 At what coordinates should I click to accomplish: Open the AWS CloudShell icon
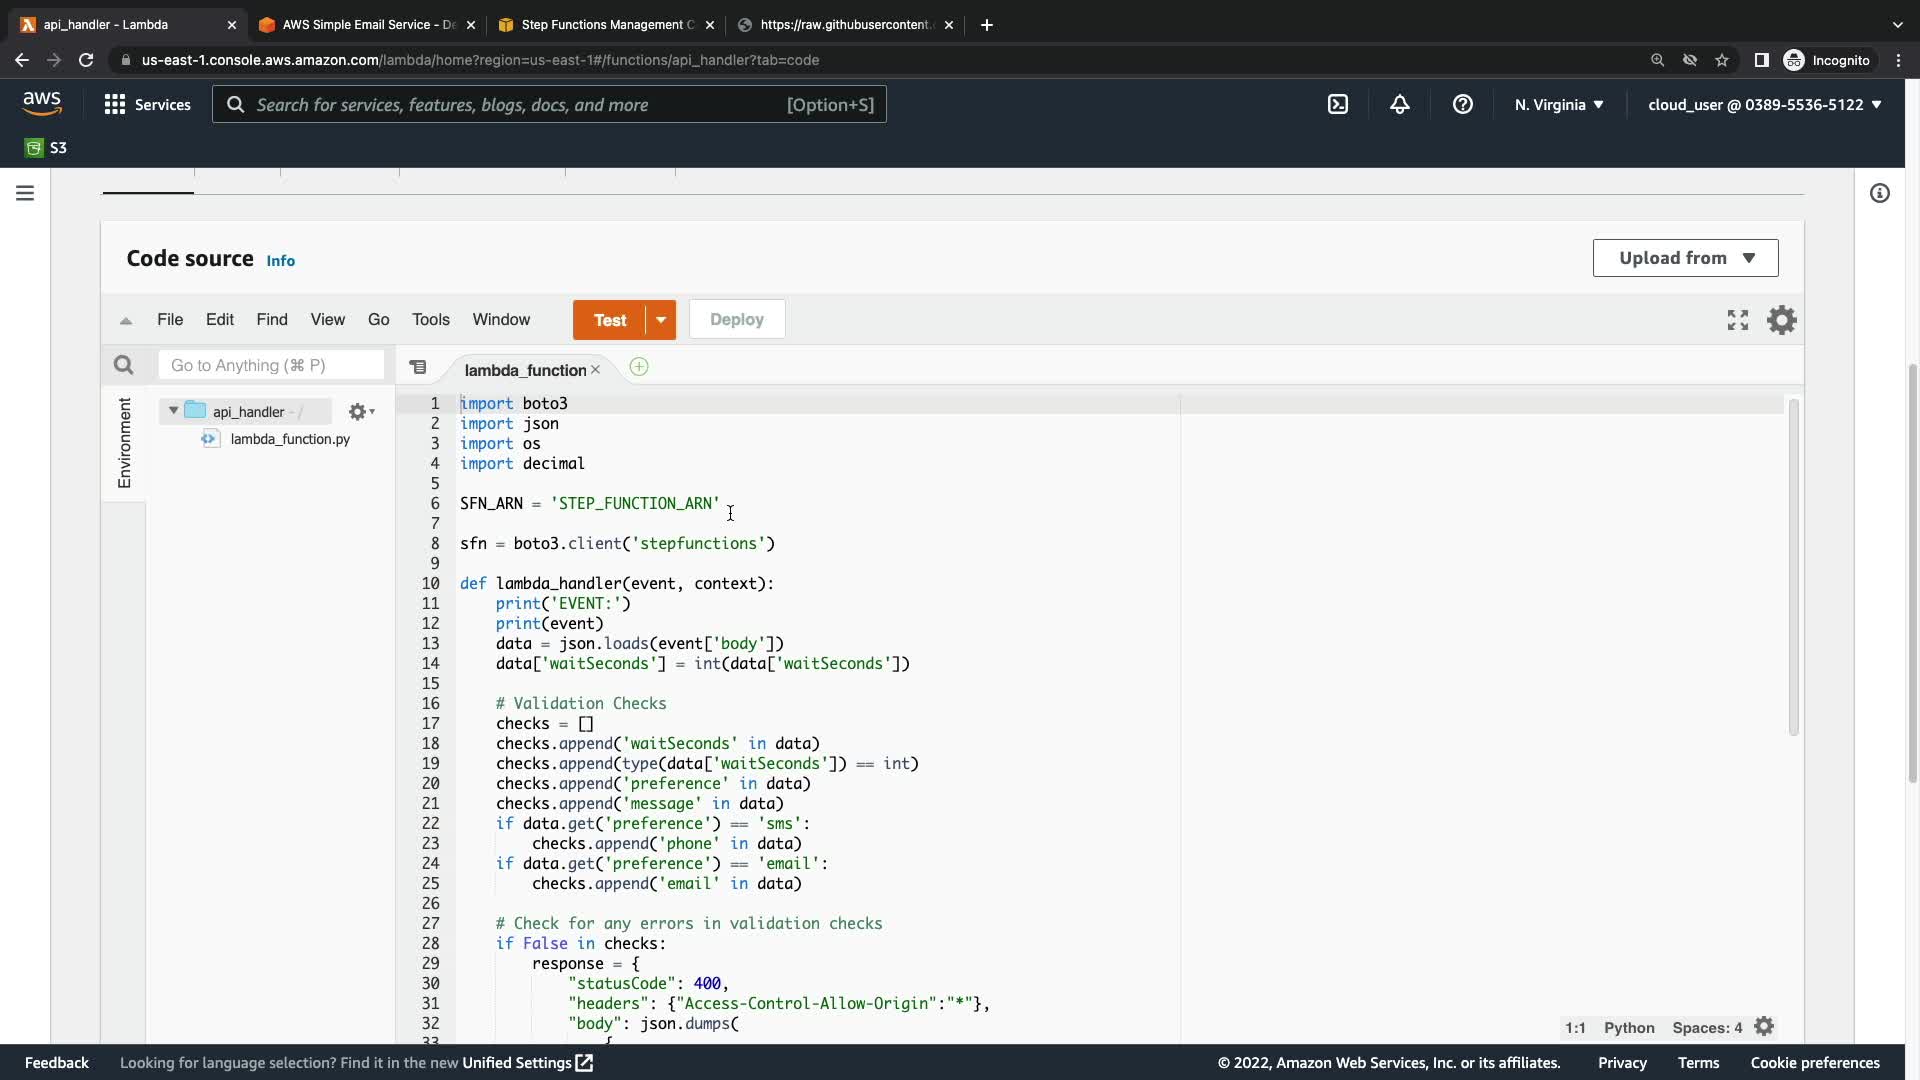(x=1338, y=104)
